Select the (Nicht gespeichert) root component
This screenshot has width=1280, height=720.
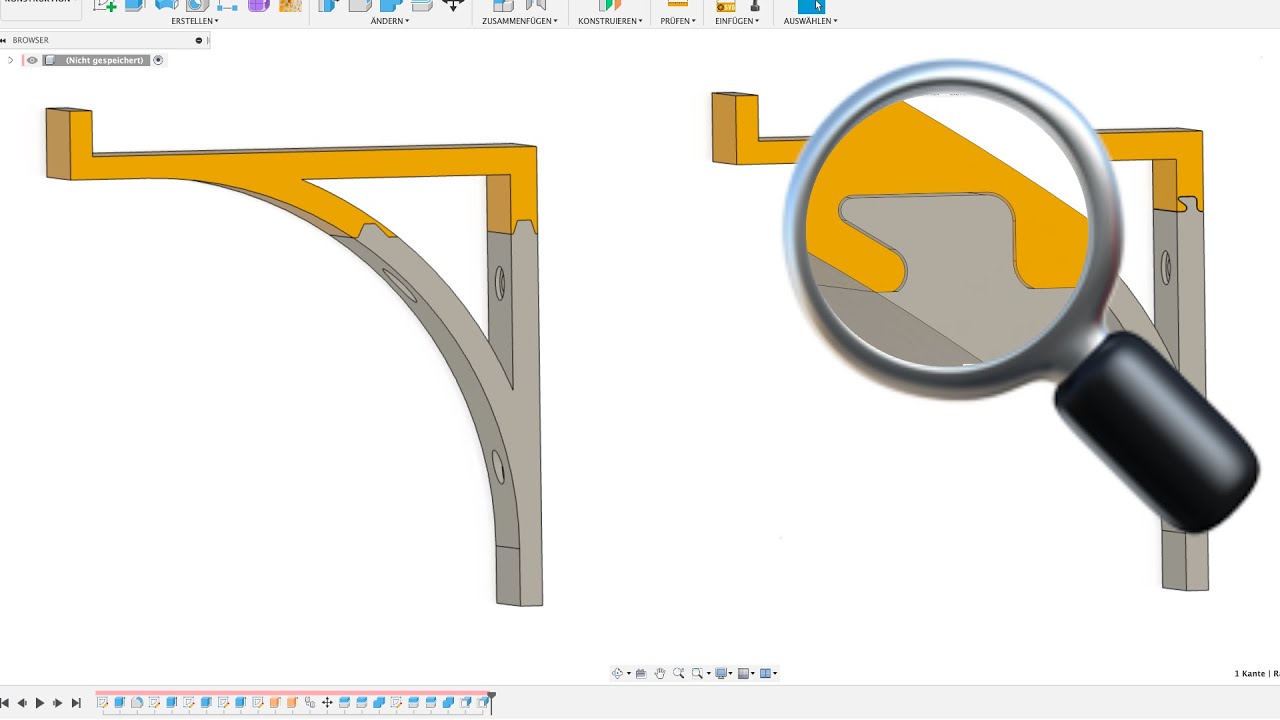[104, 60]
